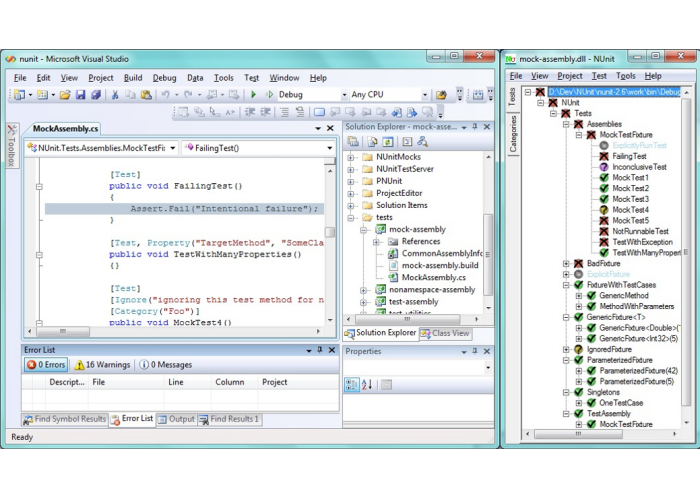This screenshot has width=700, height=500.
Task: Toggle the 0 Errors filter
Action: pyautogui.click(x=46, y=365)
